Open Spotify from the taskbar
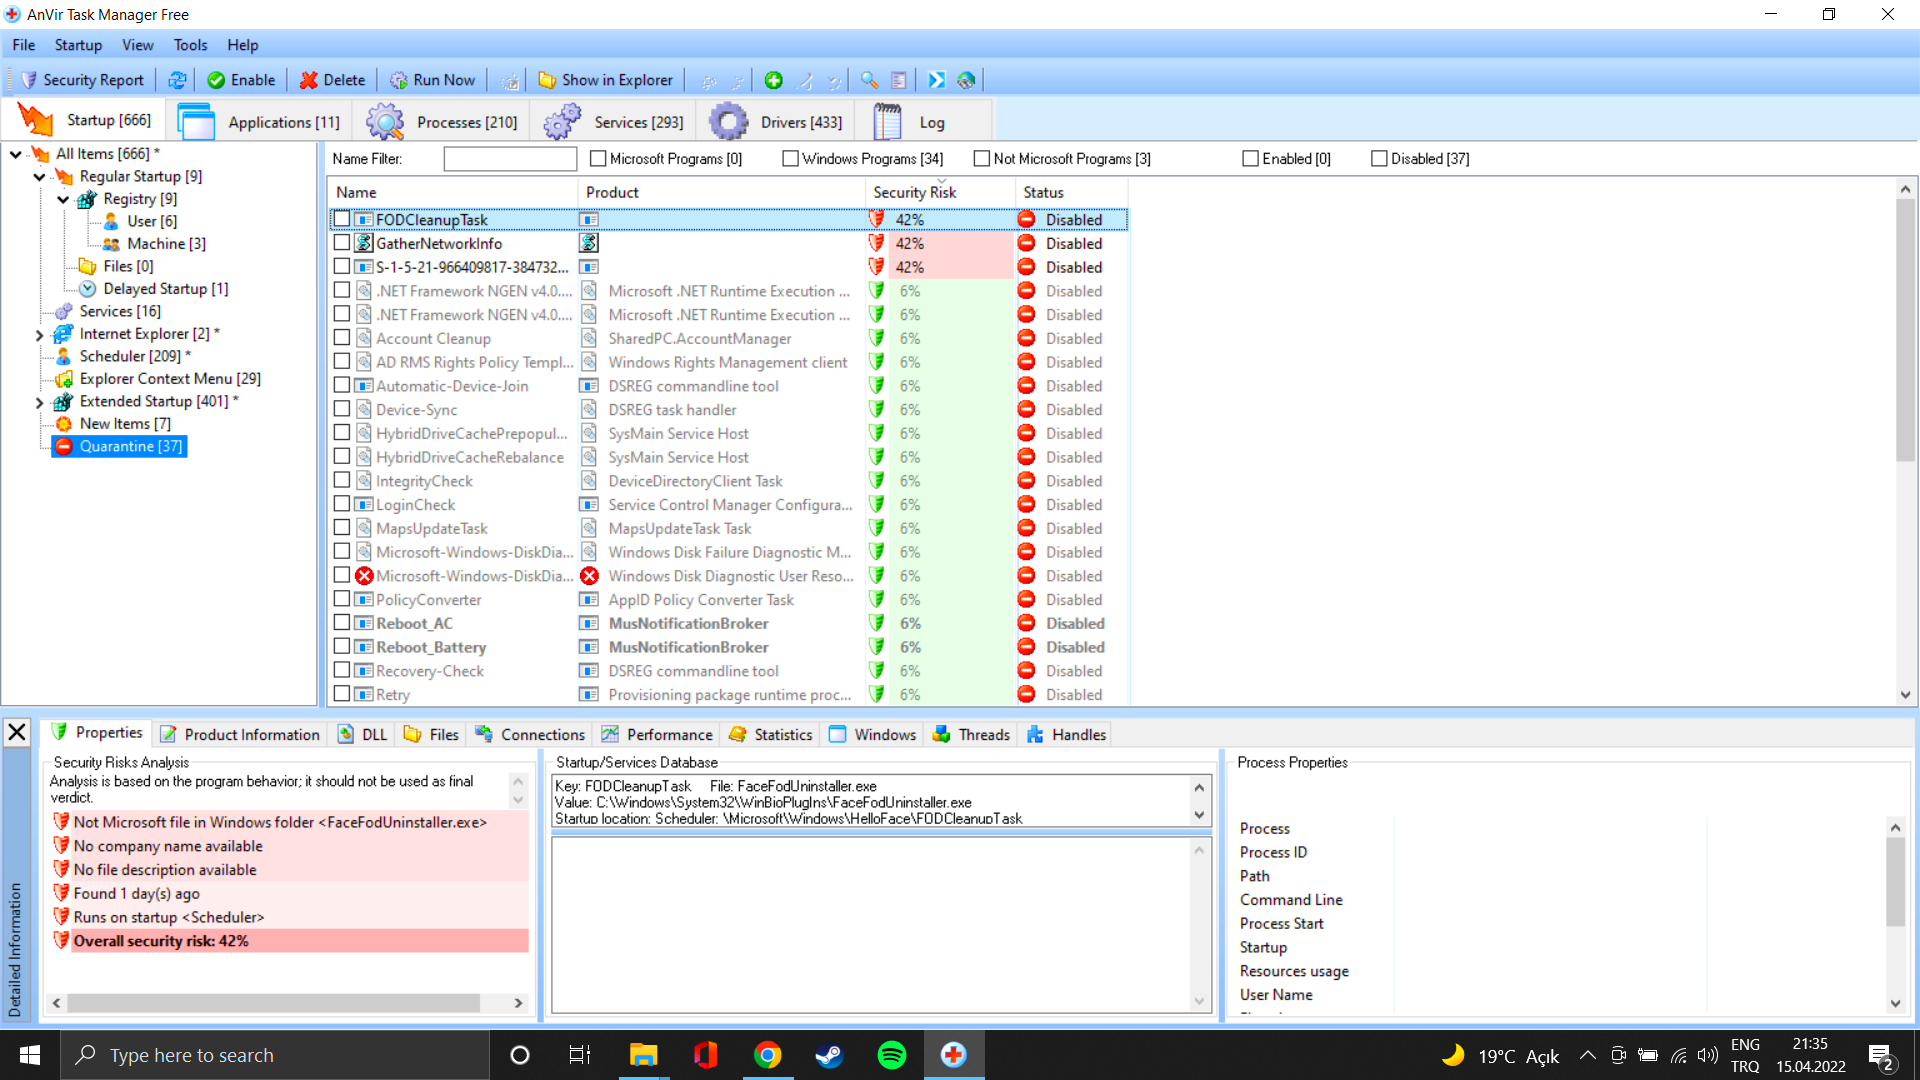The image size is (1920, 1080). click(891, 1055)
